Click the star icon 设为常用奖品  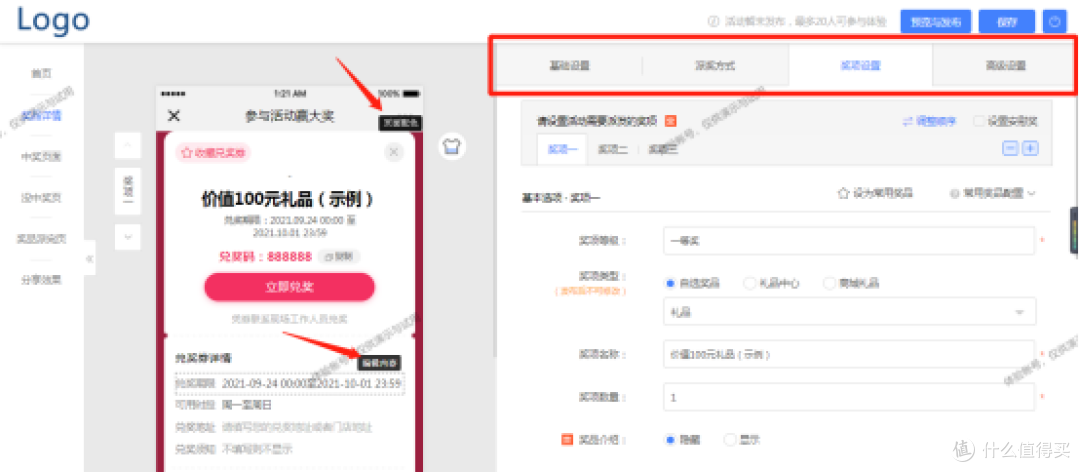842,194
